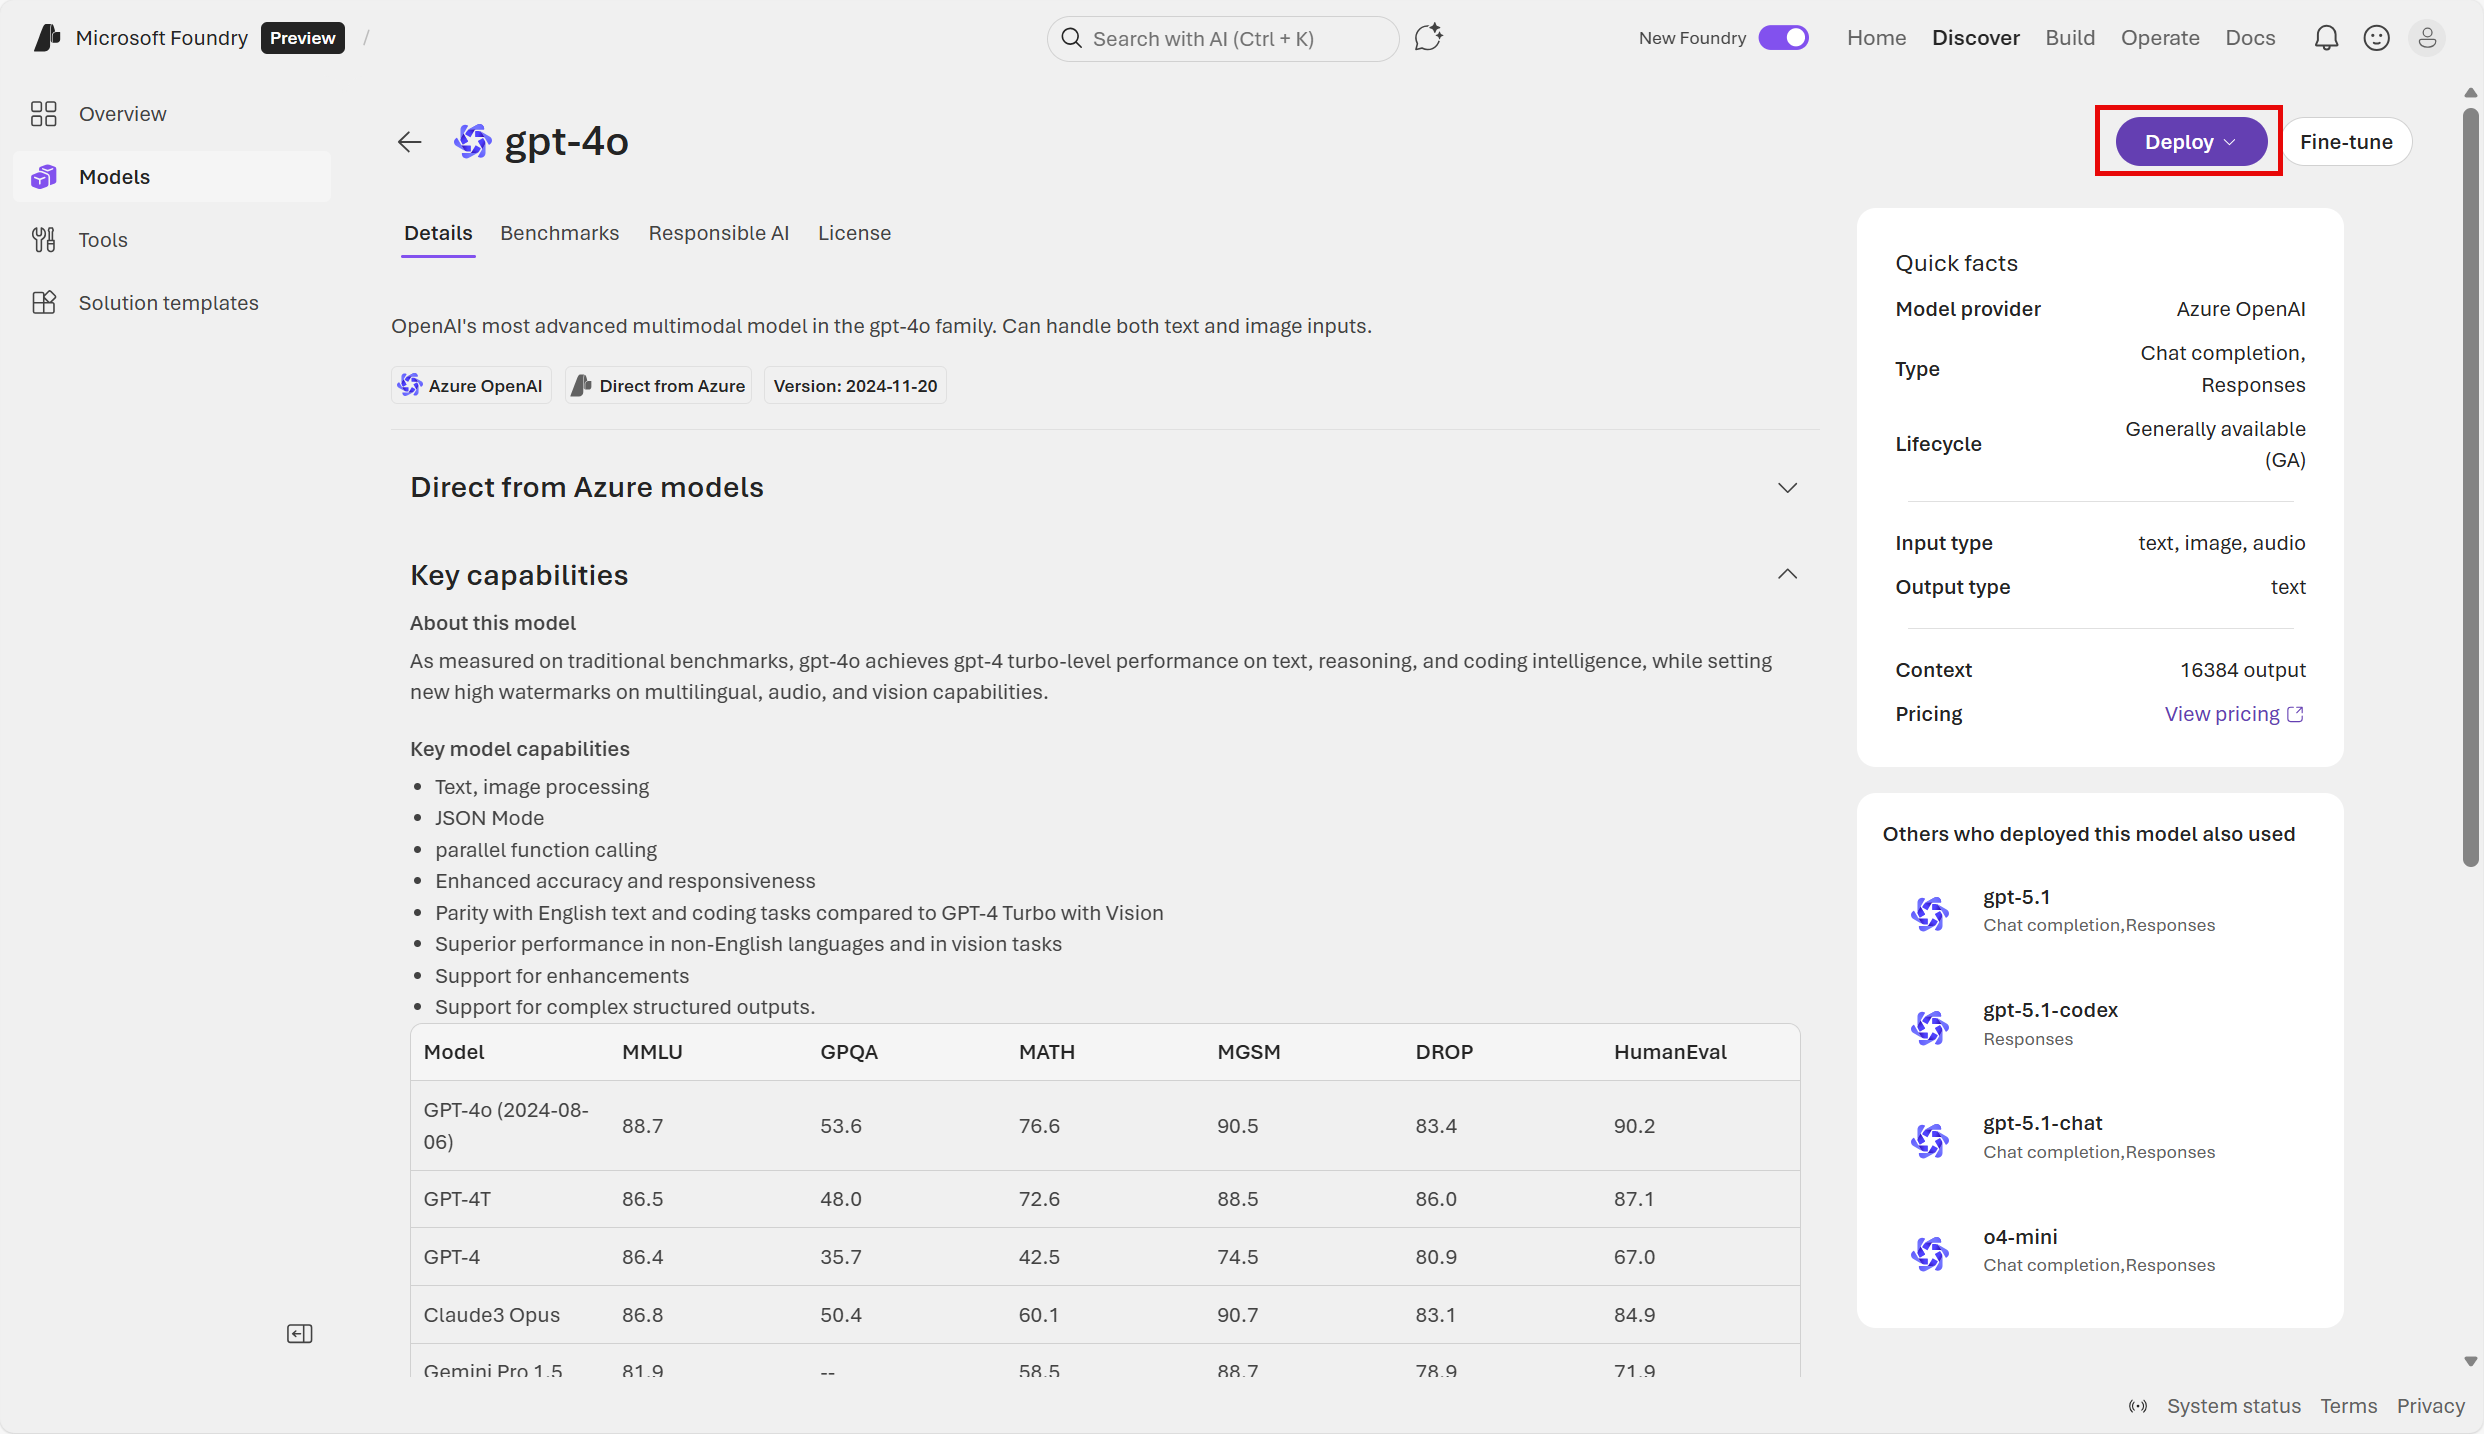Select Tools in the sidebar
Image resolution: width=2484 pixels, height=1434 pixels.
point(103,239)
